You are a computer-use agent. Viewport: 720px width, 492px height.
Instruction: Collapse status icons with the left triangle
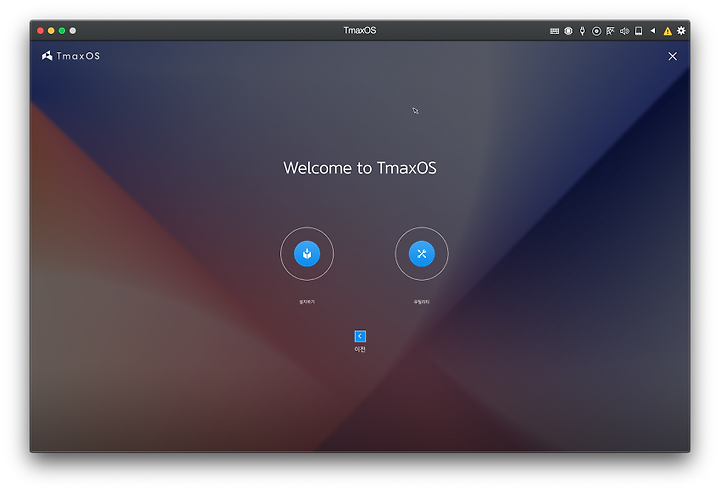pyautogui.click(x=653, y=31)
